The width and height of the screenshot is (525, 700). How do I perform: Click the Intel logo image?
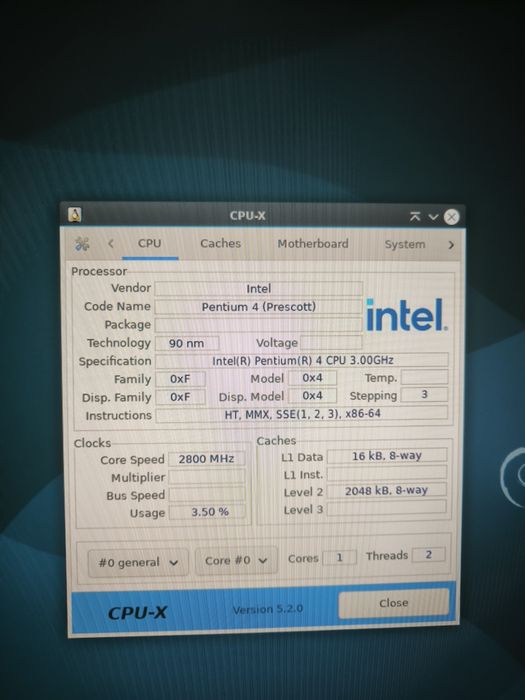pyautogui.click(x=406, y=315)
